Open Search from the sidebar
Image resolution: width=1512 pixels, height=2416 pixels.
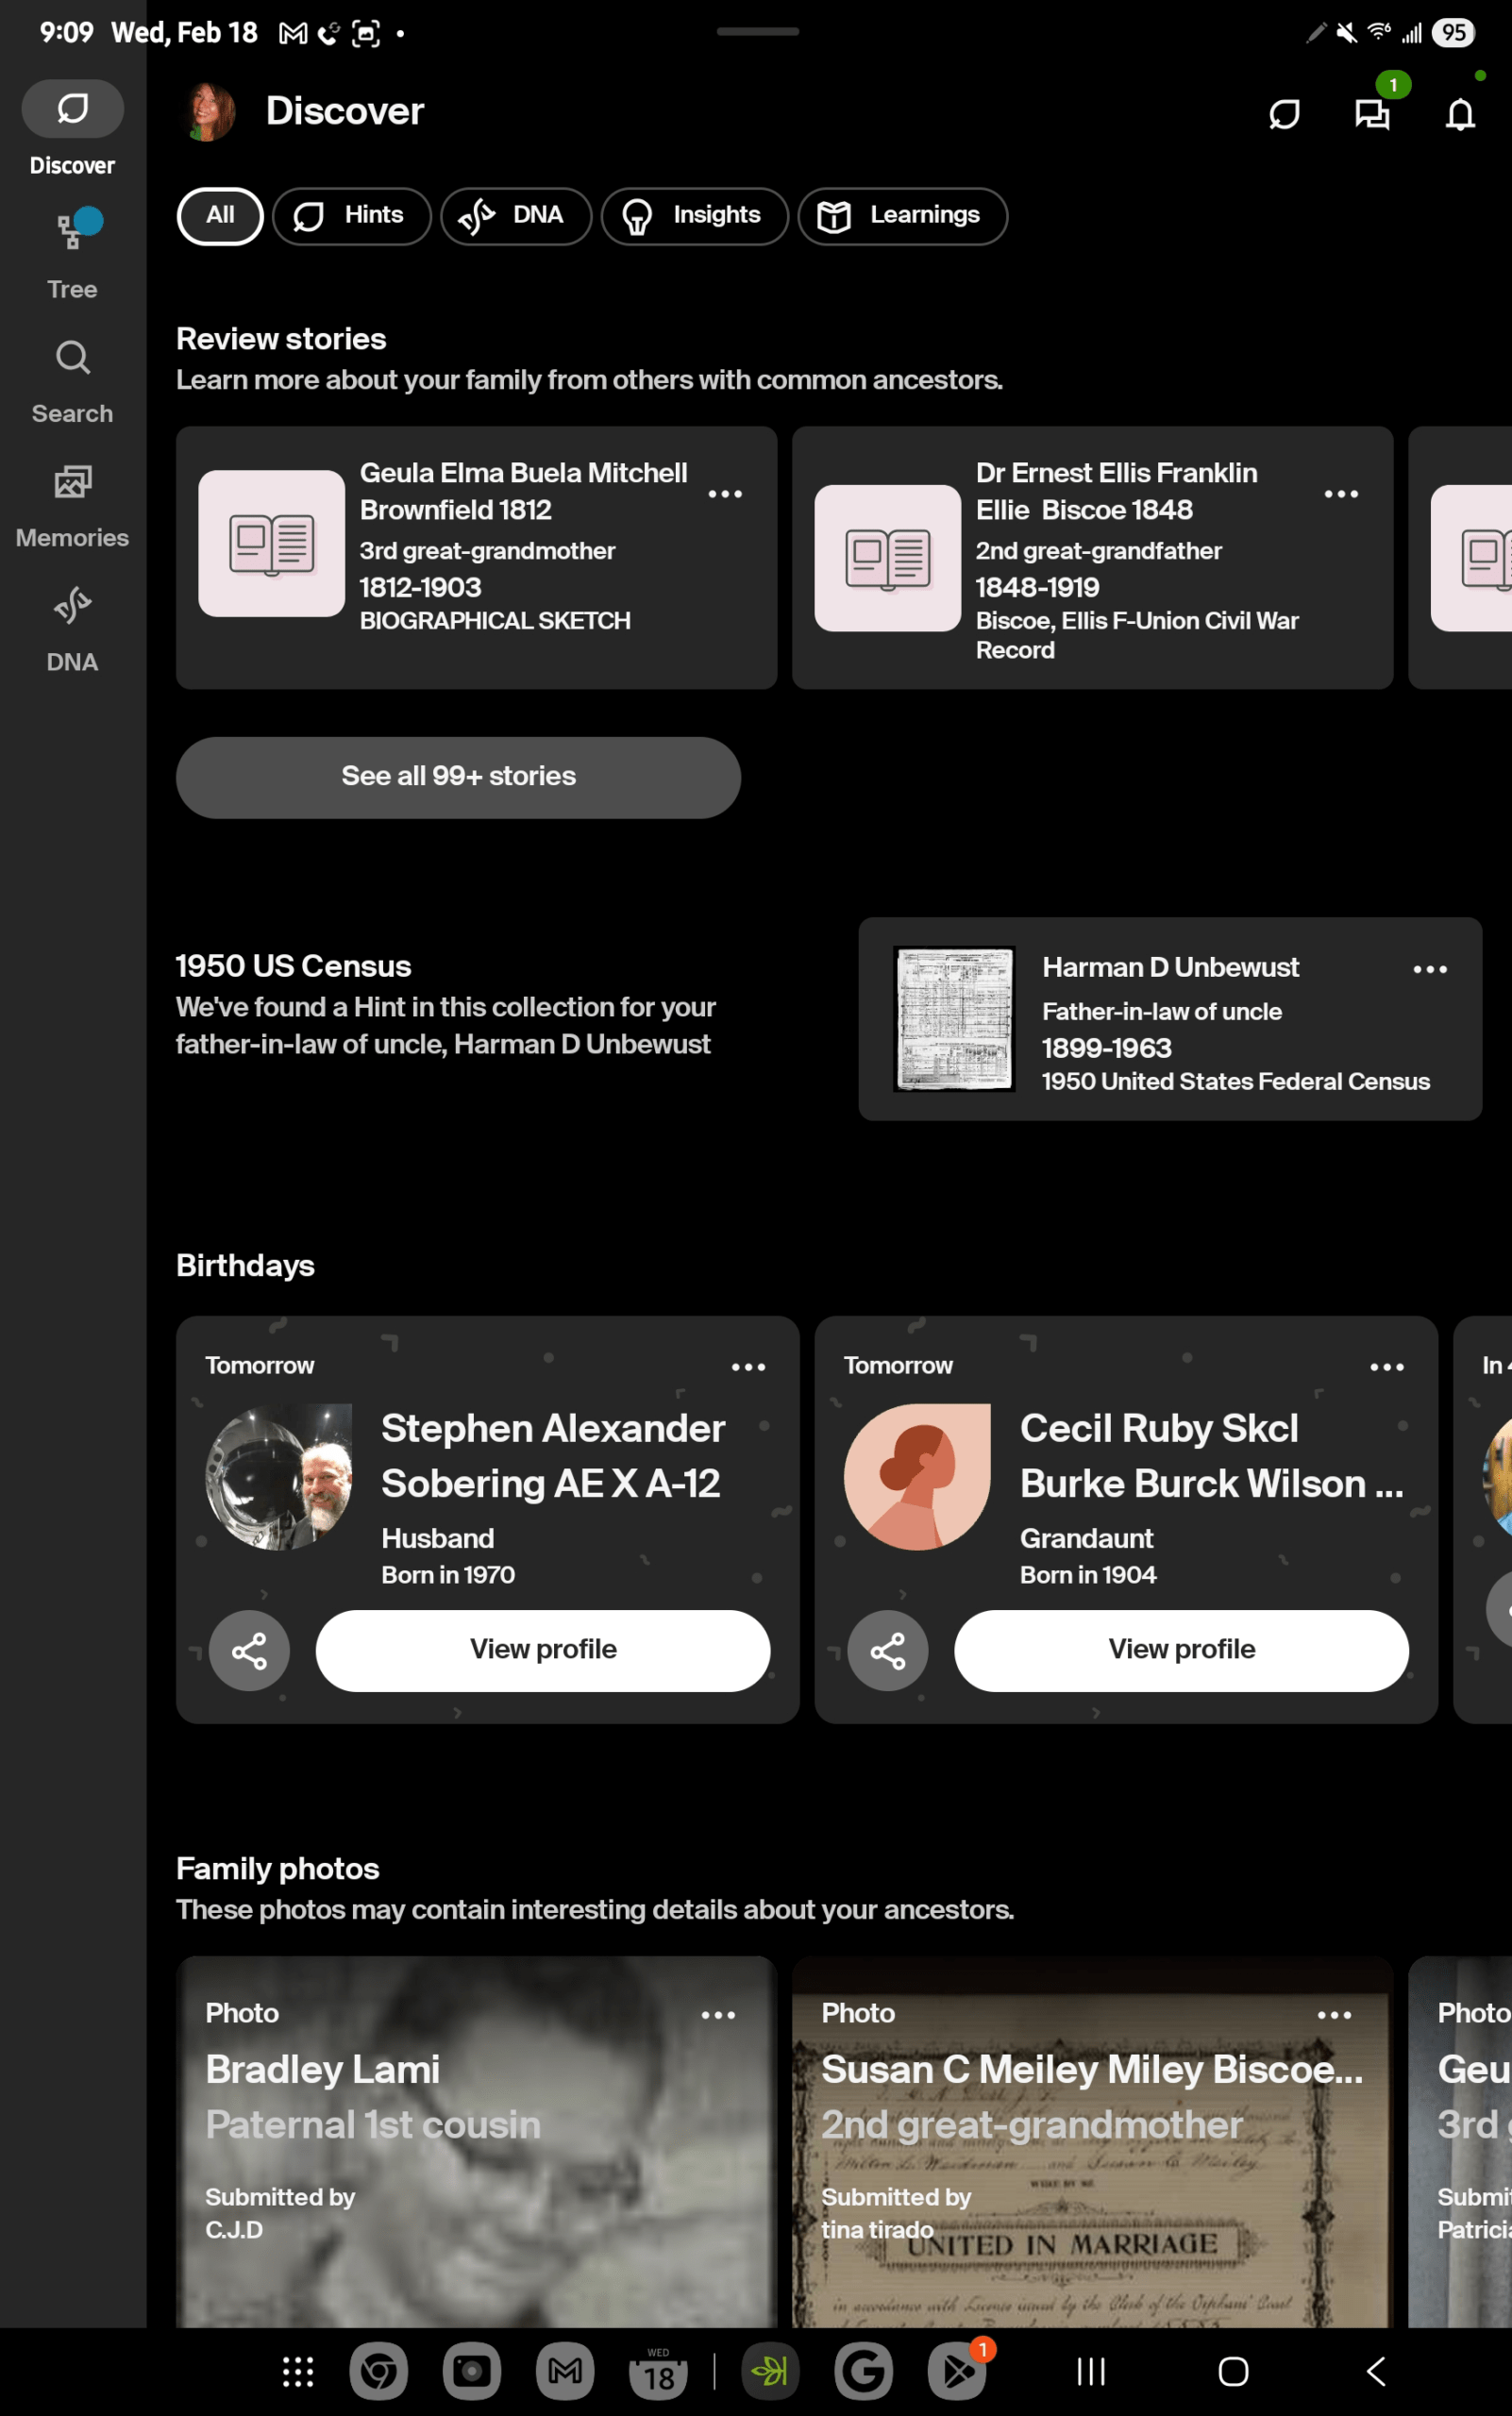click(x=72, y=381)
